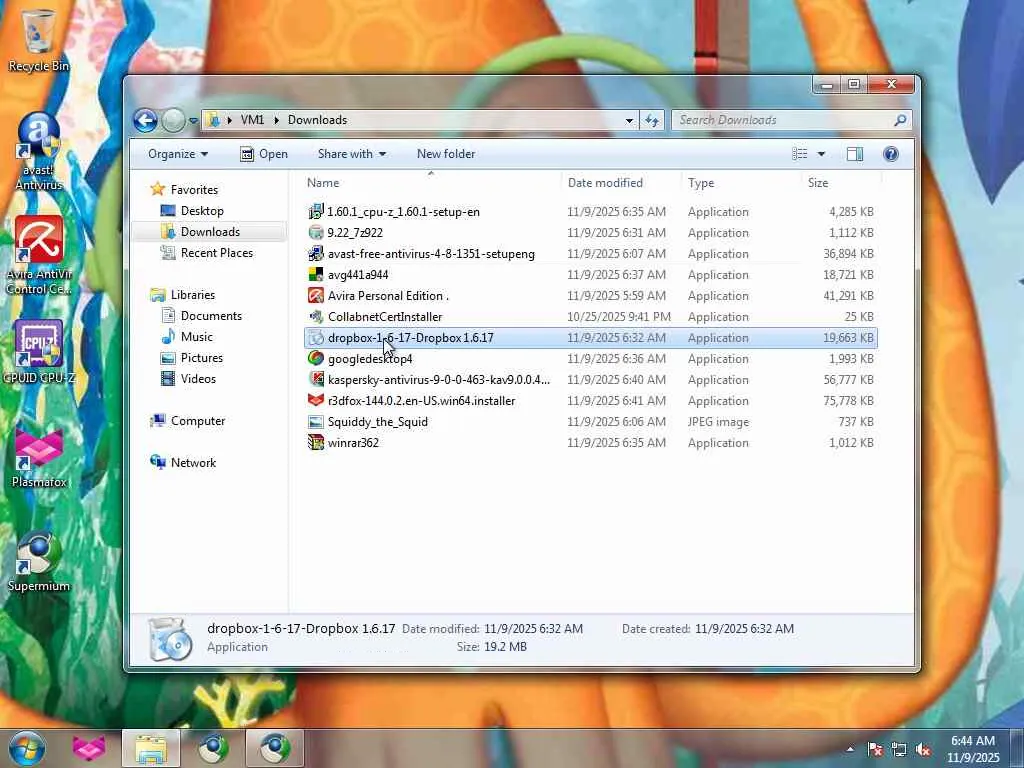Select the Avira Personal Edition file icon

[316, 295]
